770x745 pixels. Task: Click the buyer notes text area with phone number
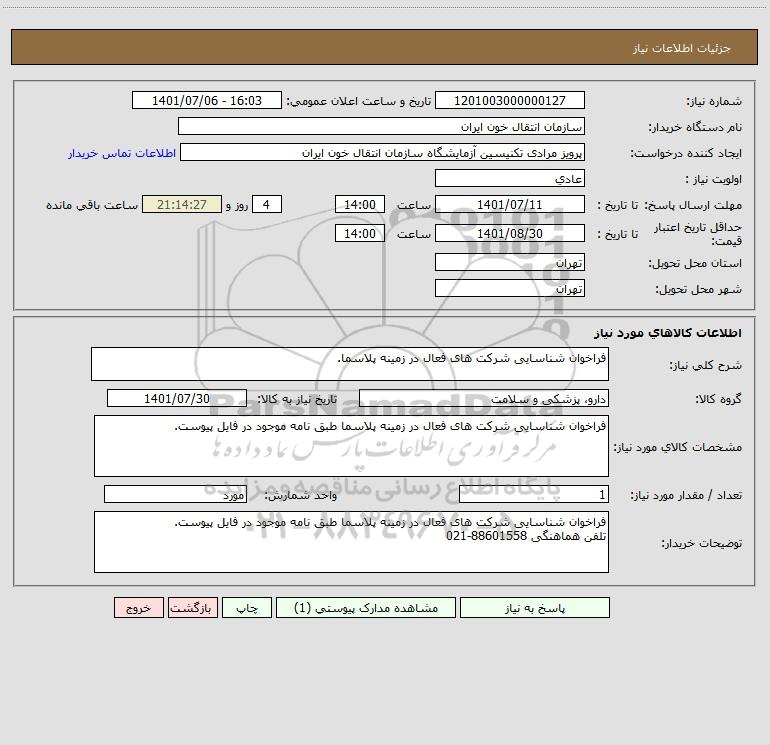(351, 542)
